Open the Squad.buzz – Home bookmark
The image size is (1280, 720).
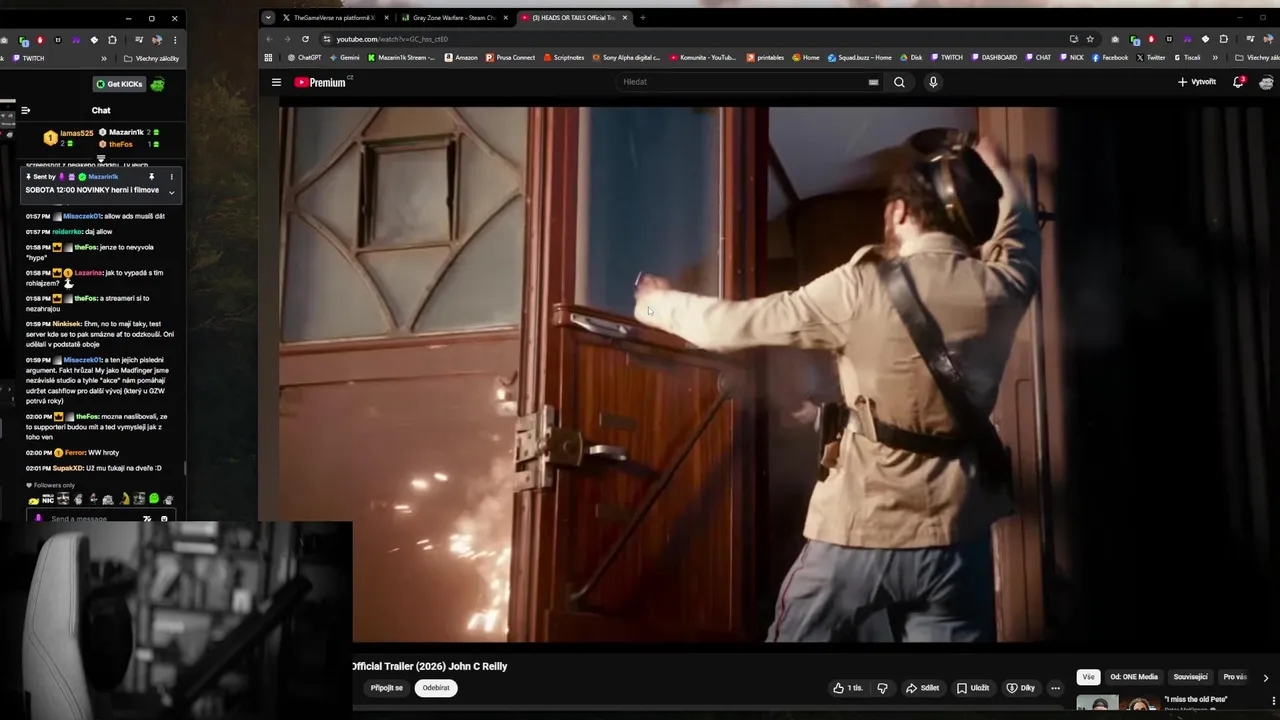point(860,58)
